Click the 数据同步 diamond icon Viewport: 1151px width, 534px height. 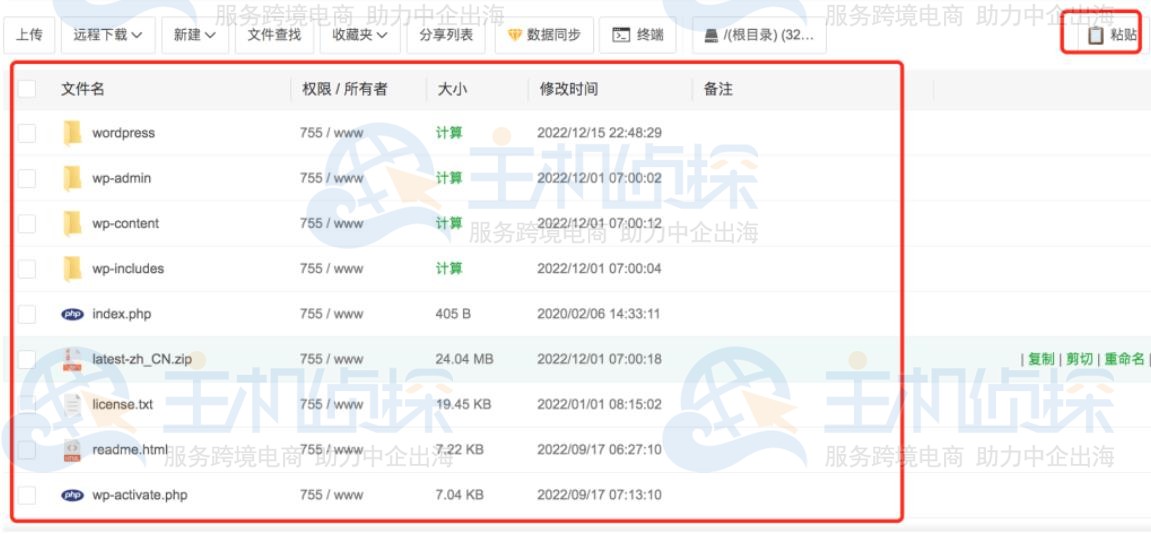click(515, 35)
